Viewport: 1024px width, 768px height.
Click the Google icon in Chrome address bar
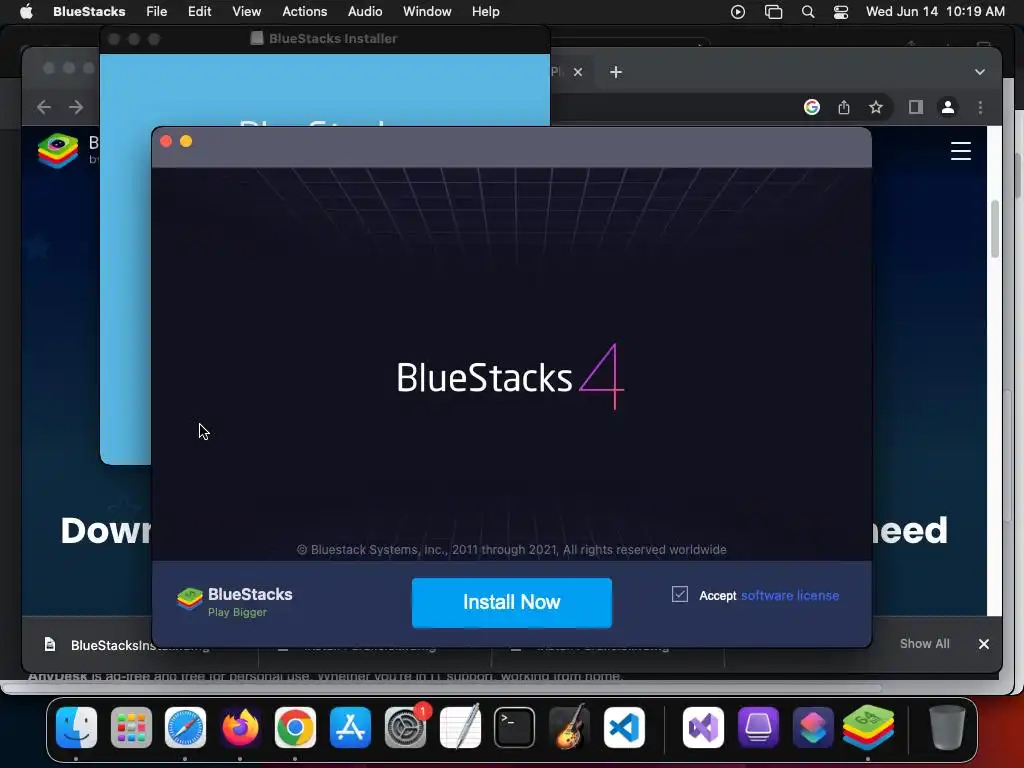(812, 107)
